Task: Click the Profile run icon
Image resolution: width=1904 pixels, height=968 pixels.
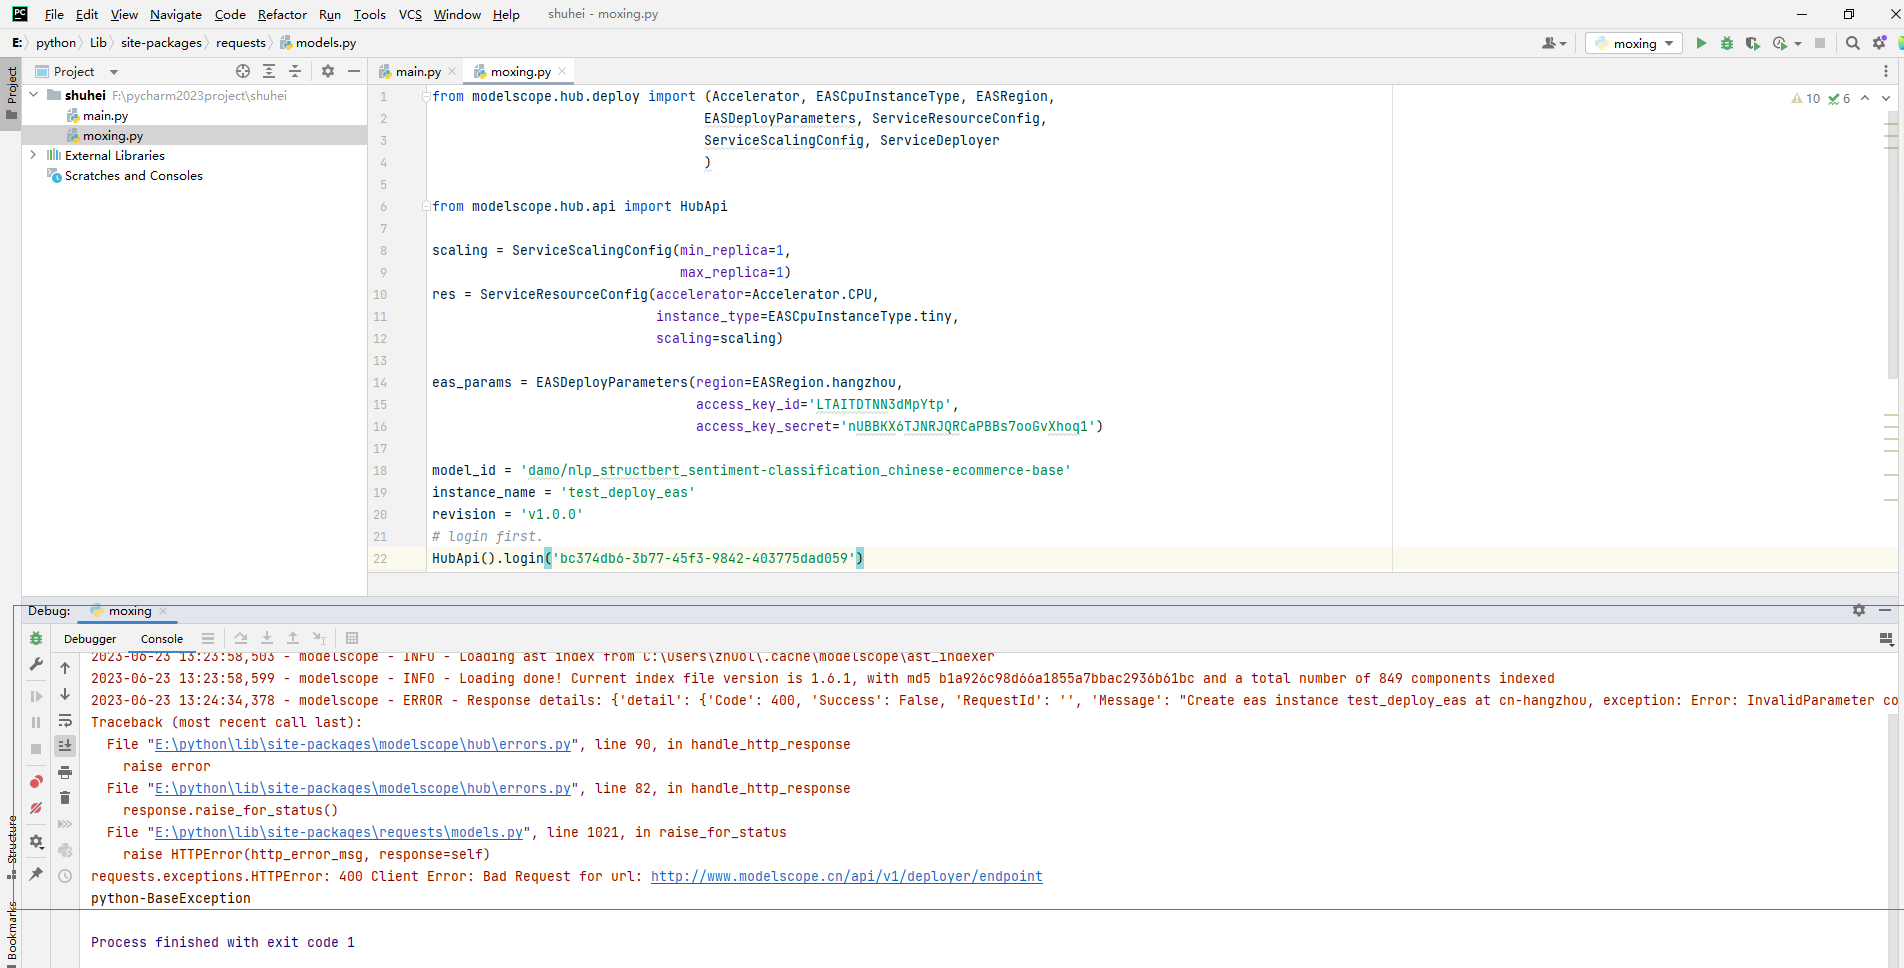Action: 1780,43
